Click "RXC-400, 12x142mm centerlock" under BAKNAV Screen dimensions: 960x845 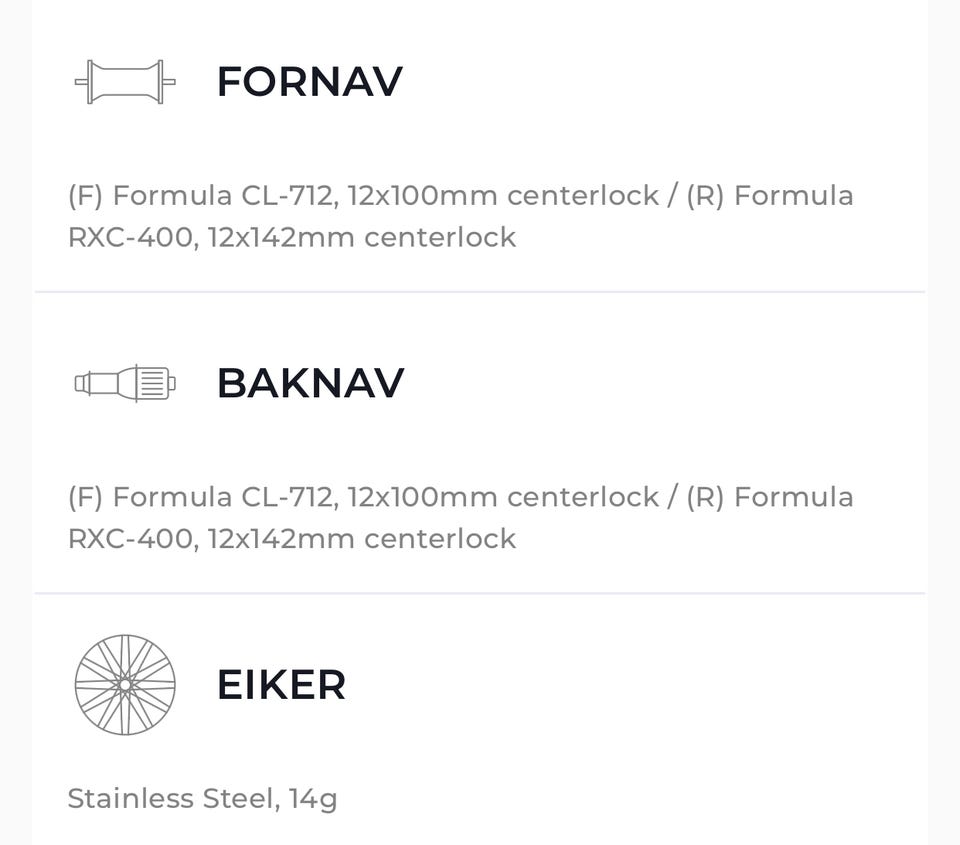(292, 539)
